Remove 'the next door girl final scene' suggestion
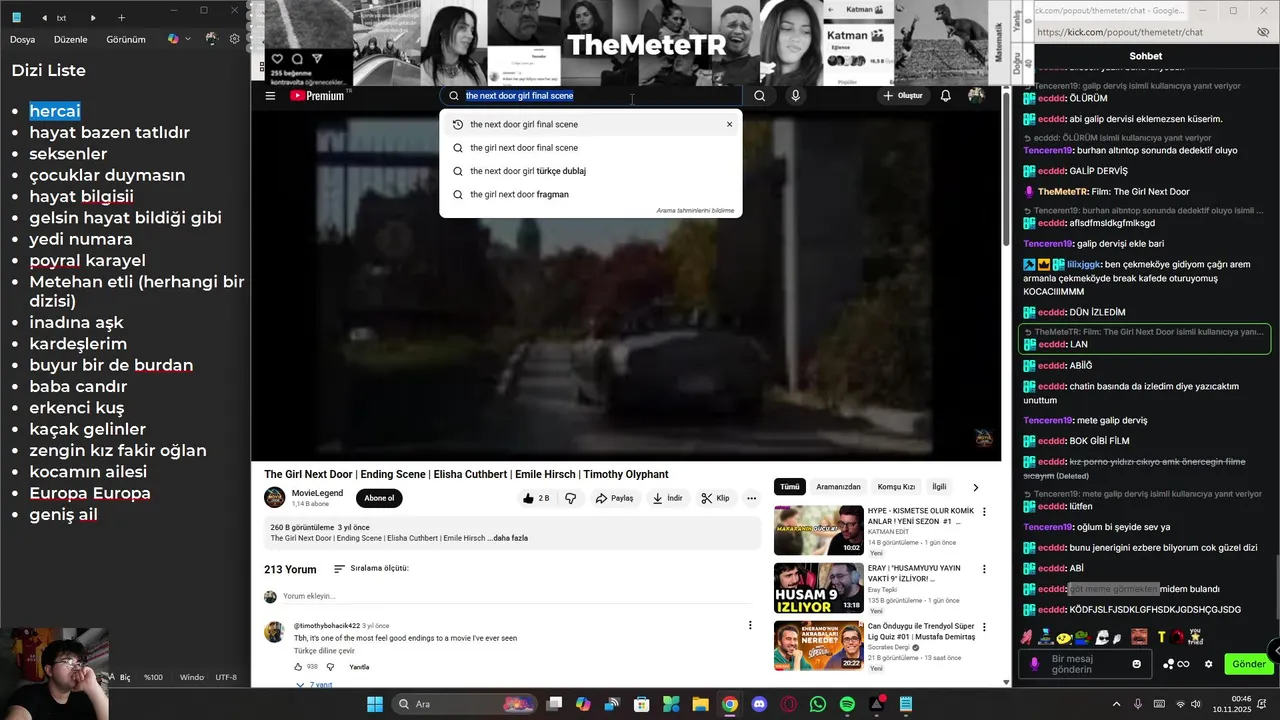The height and width of the screenshot is (720, 1280). tap(729, 125)
